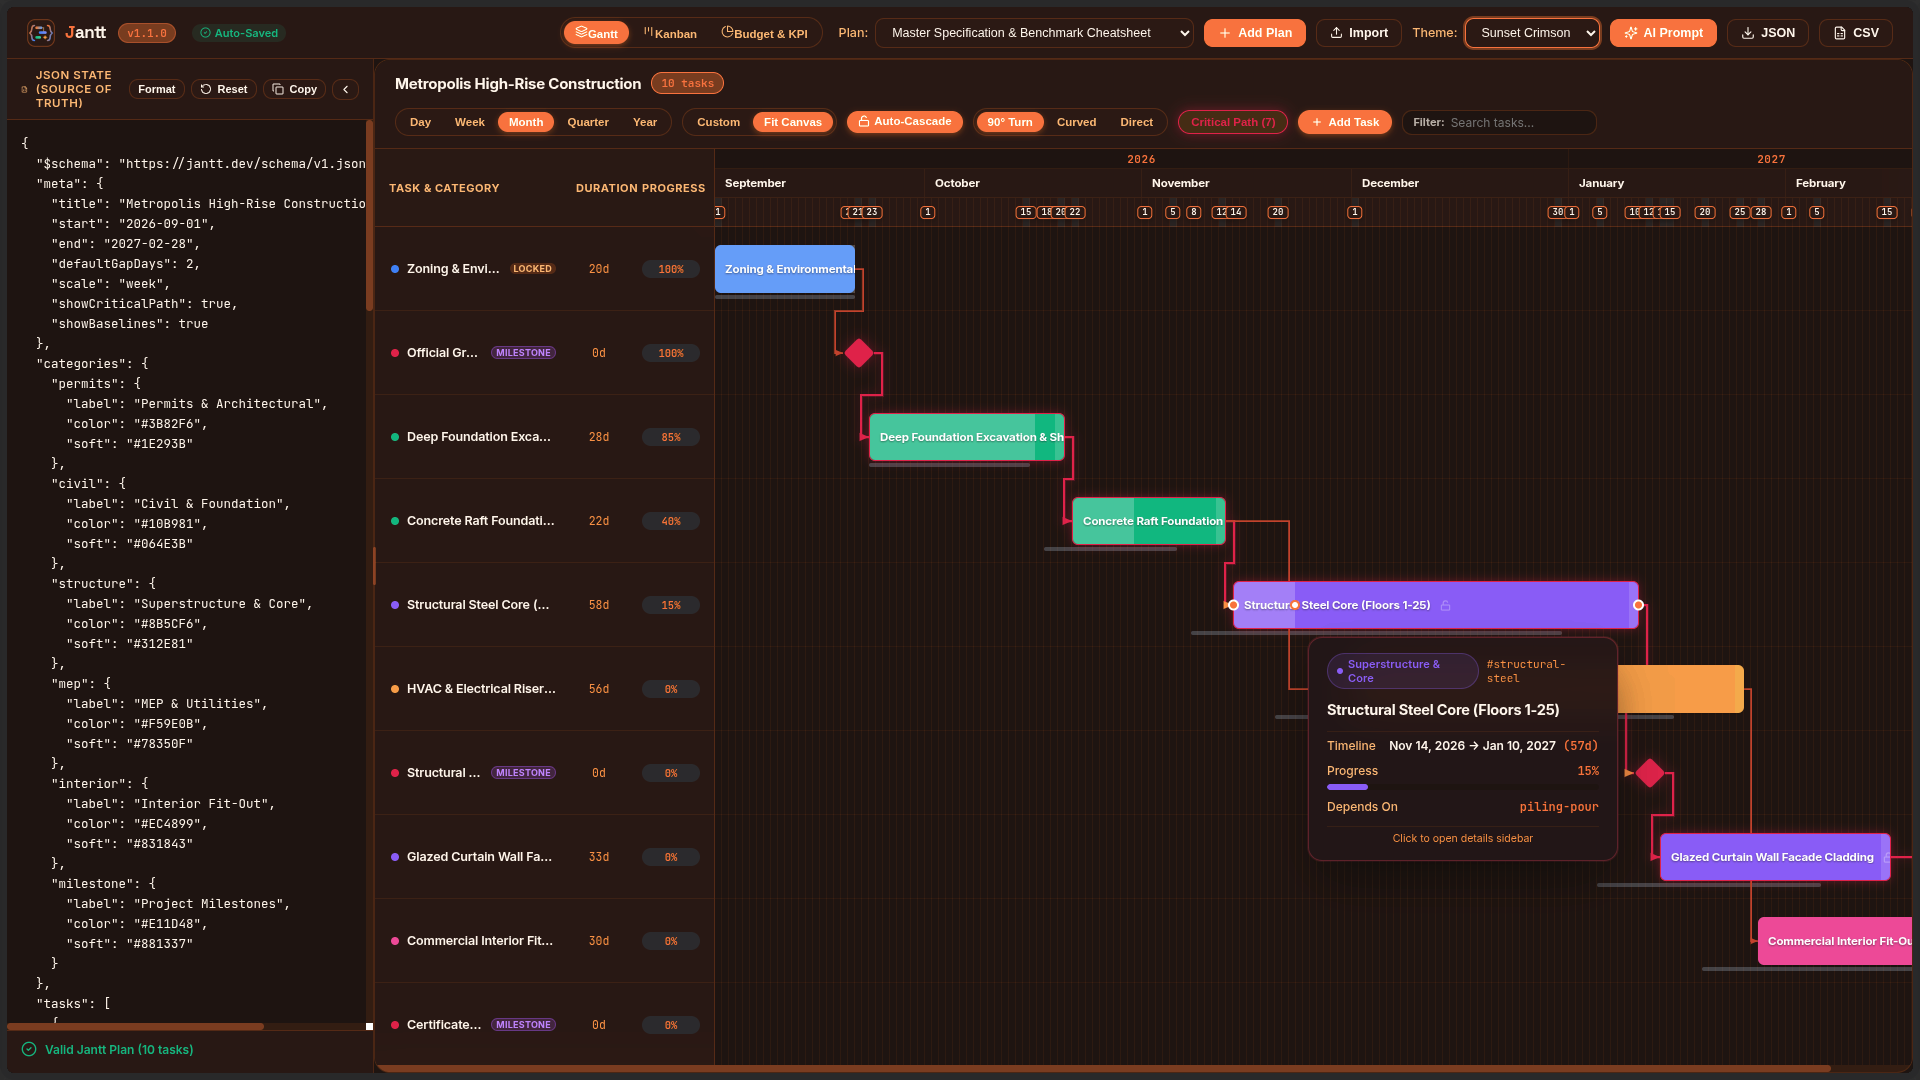The width and height of the screenshot is (1920, 1080).
Task: Click the Filter search tasks field
Action: (1499, 122)
